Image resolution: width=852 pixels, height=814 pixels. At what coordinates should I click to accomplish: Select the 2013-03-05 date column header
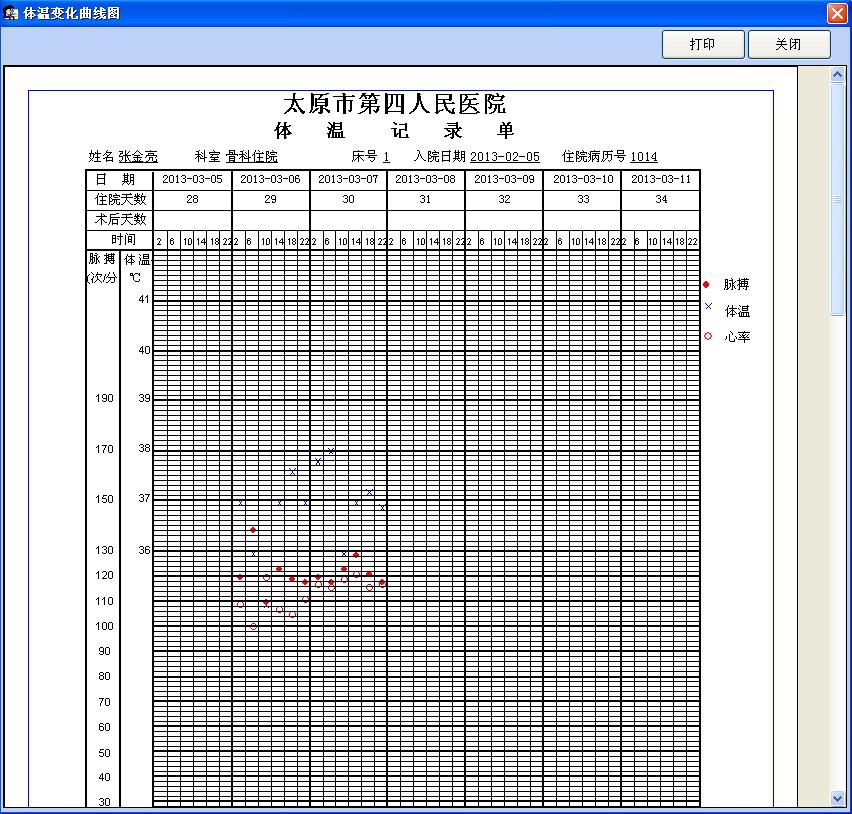pos(192,179)
